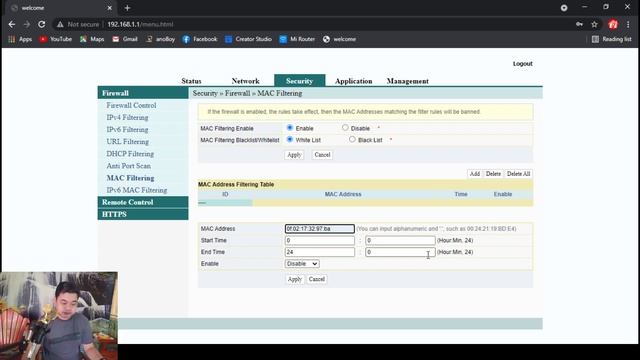
Task: Click the Time column header
Action: [x=461, y=194]
